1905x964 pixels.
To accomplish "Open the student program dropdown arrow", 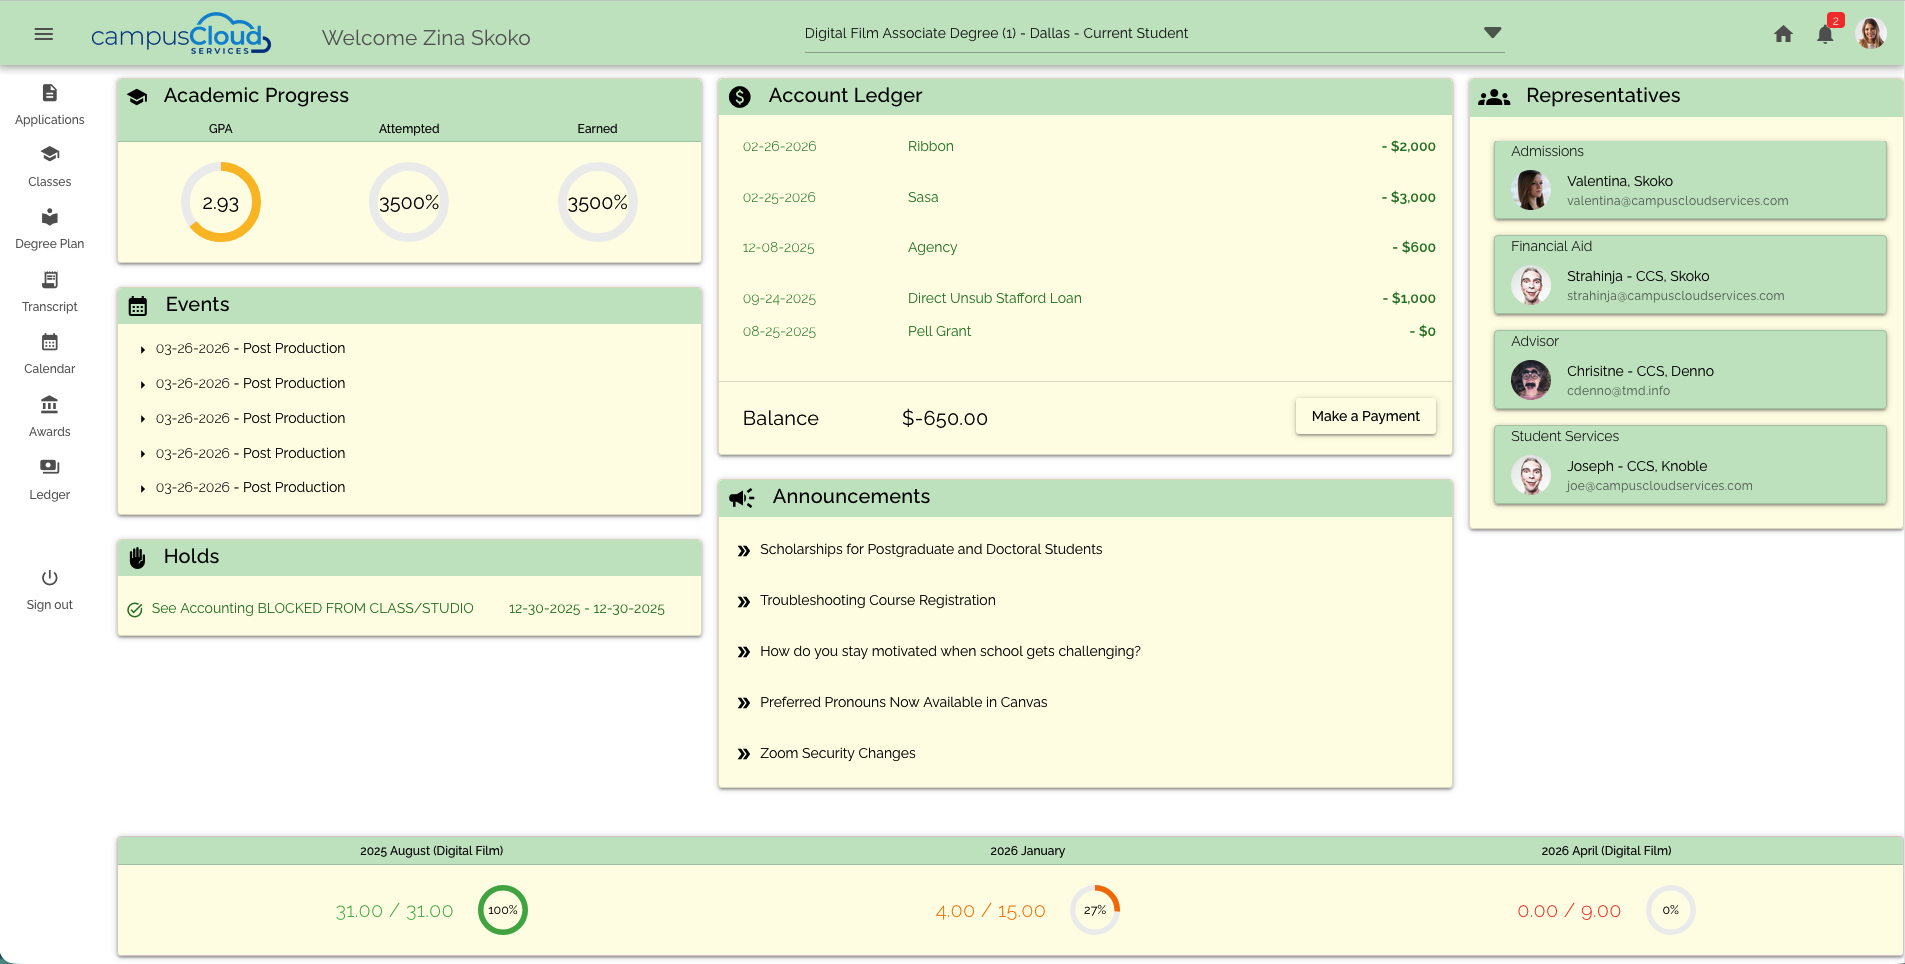I will 1491,31.
